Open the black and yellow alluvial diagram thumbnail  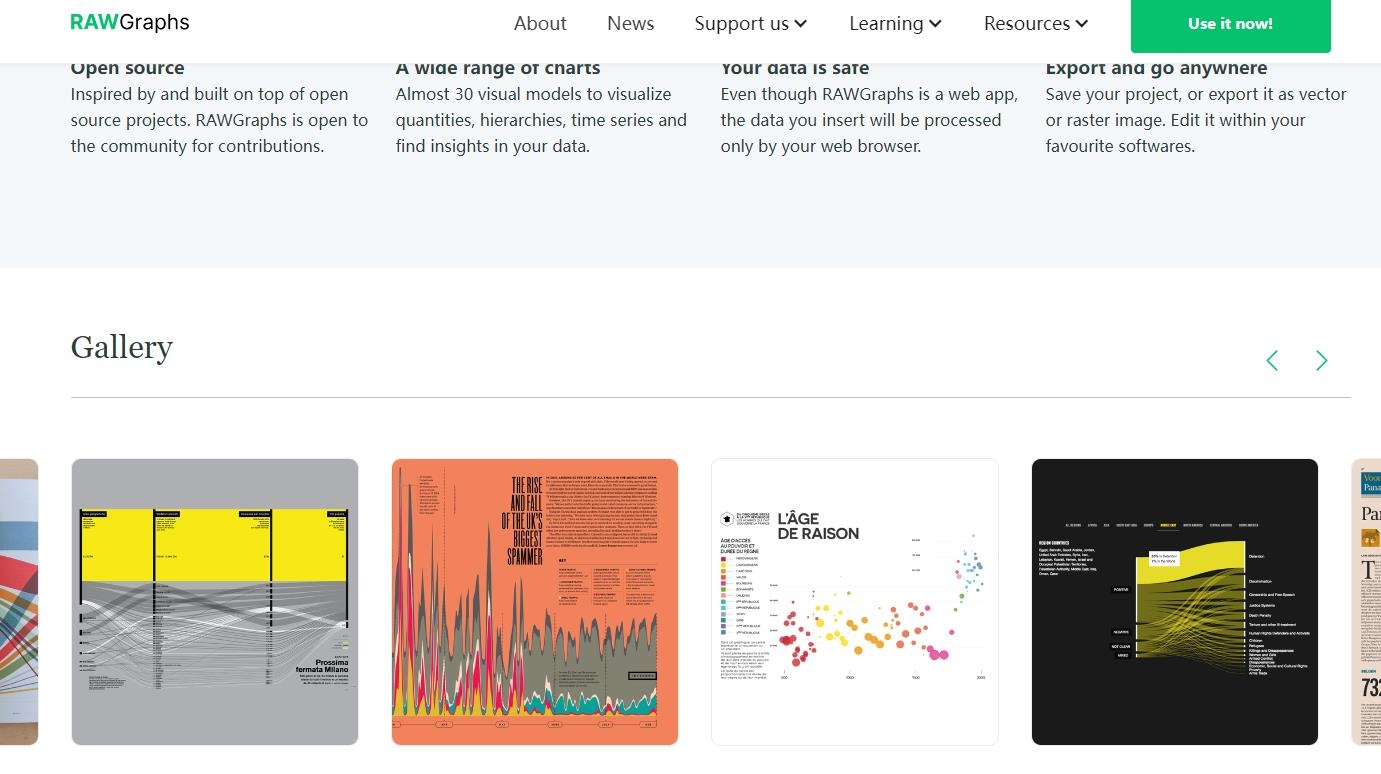coord(1175,602)
